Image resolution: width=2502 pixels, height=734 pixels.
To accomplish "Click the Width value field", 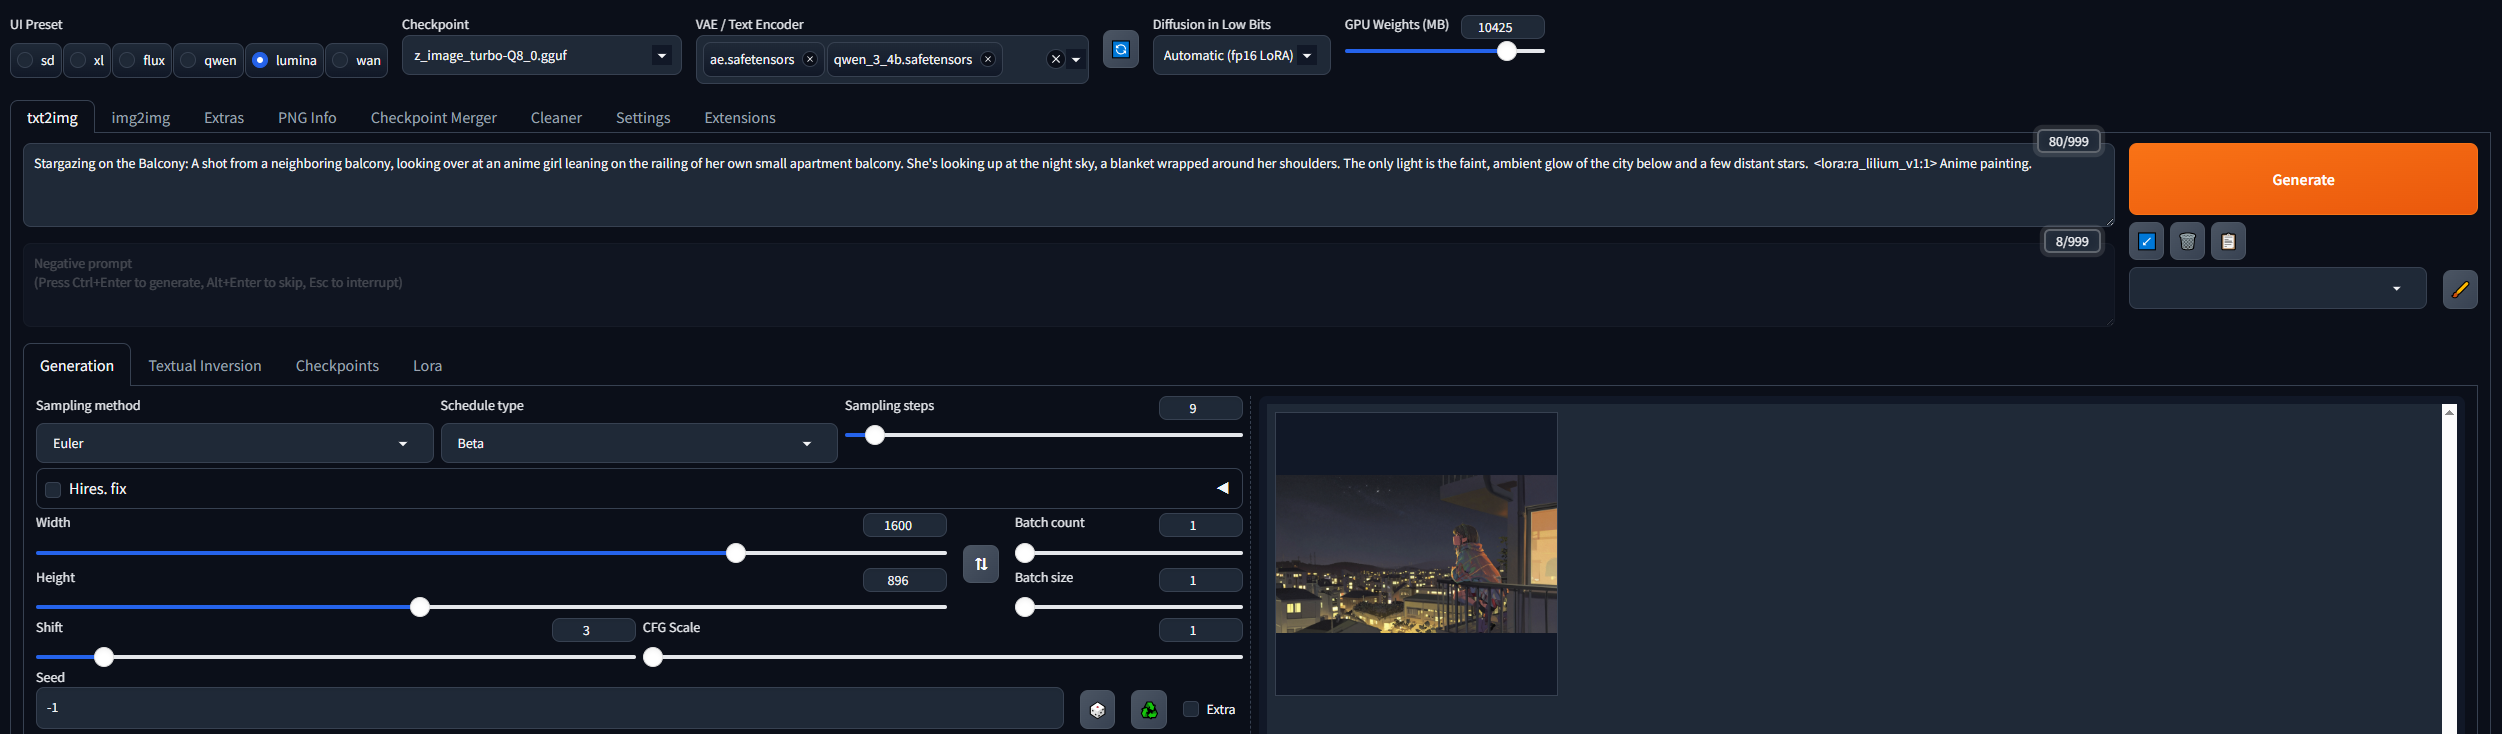I will (x=904, y=525).
